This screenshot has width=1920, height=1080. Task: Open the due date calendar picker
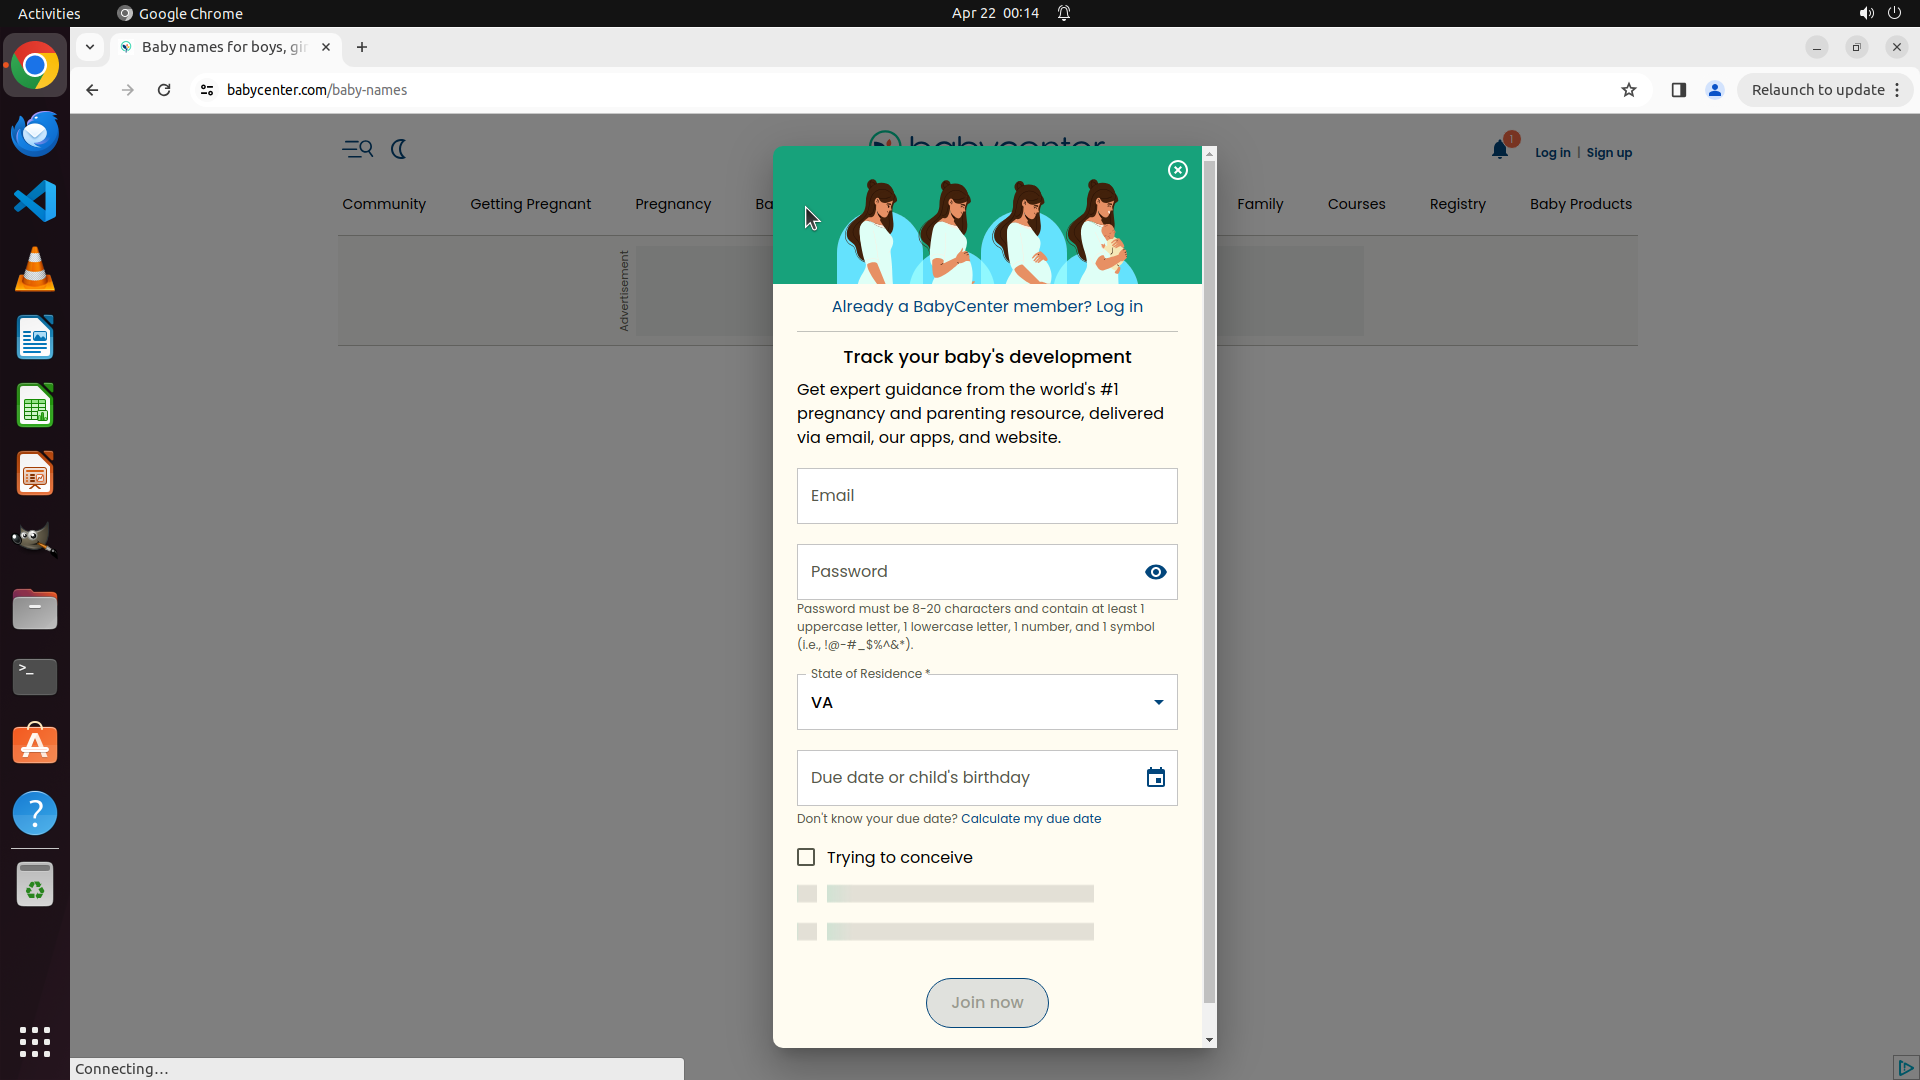tap(1155, 778)
